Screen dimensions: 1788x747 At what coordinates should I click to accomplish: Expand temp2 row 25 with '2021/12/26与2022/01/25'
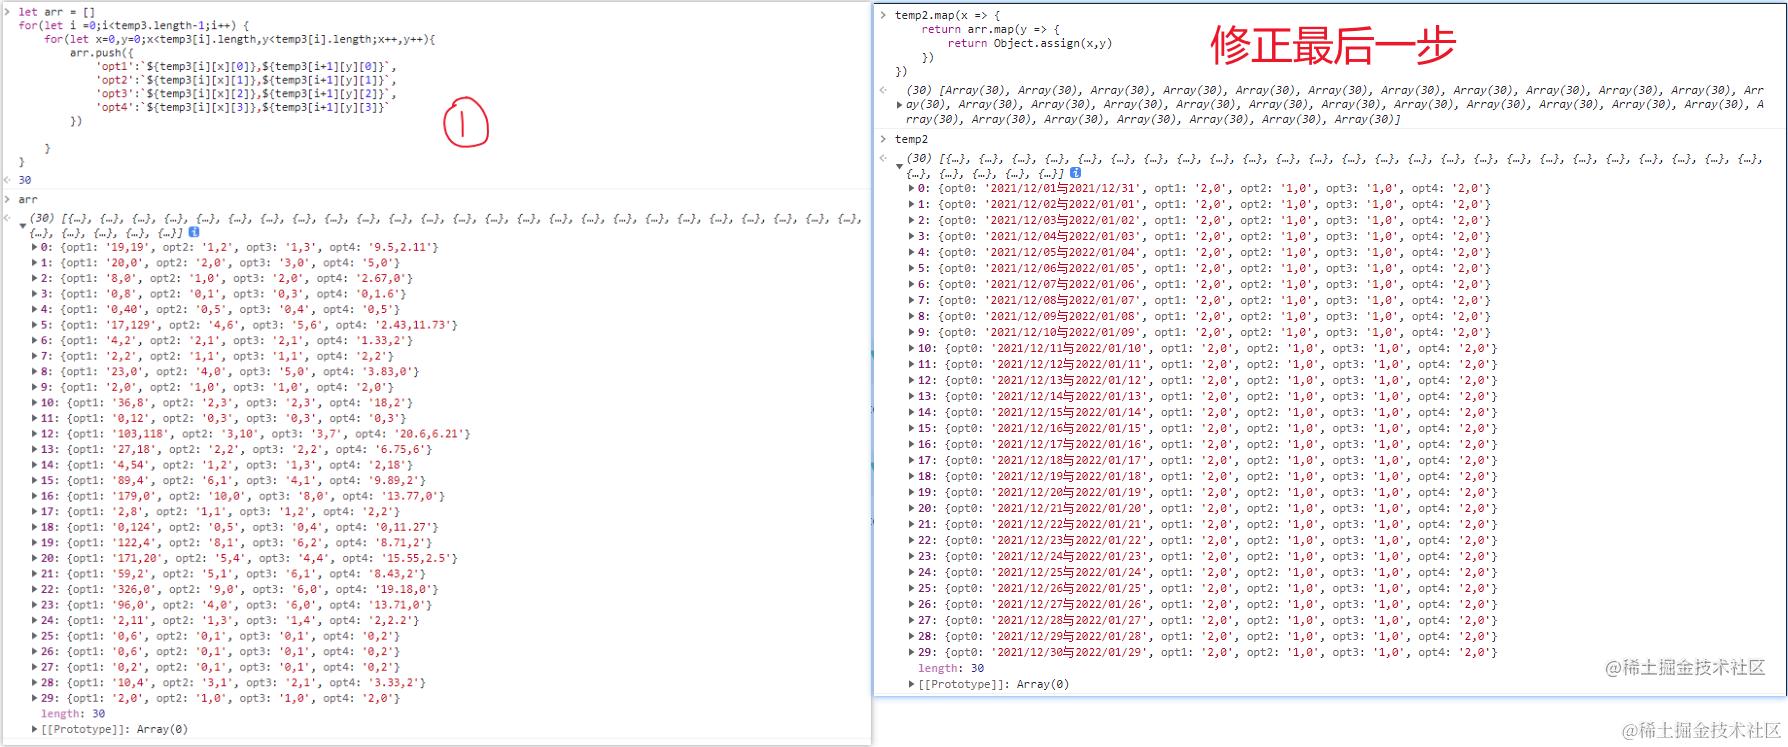pos(911,588)
